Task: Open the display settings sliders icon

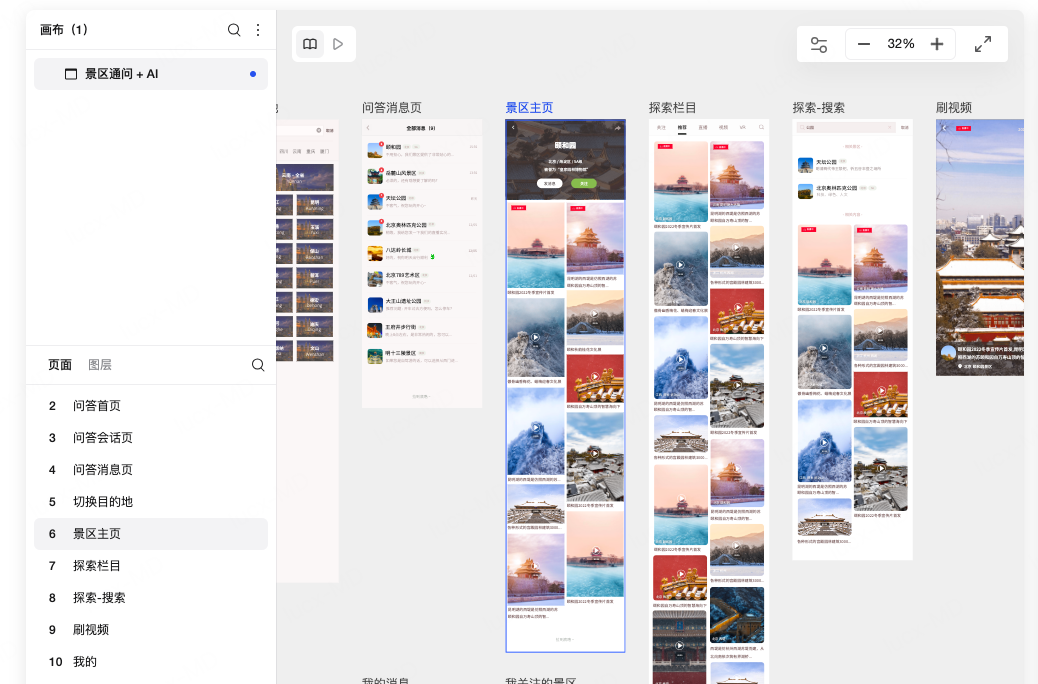Action: [819, 44]
